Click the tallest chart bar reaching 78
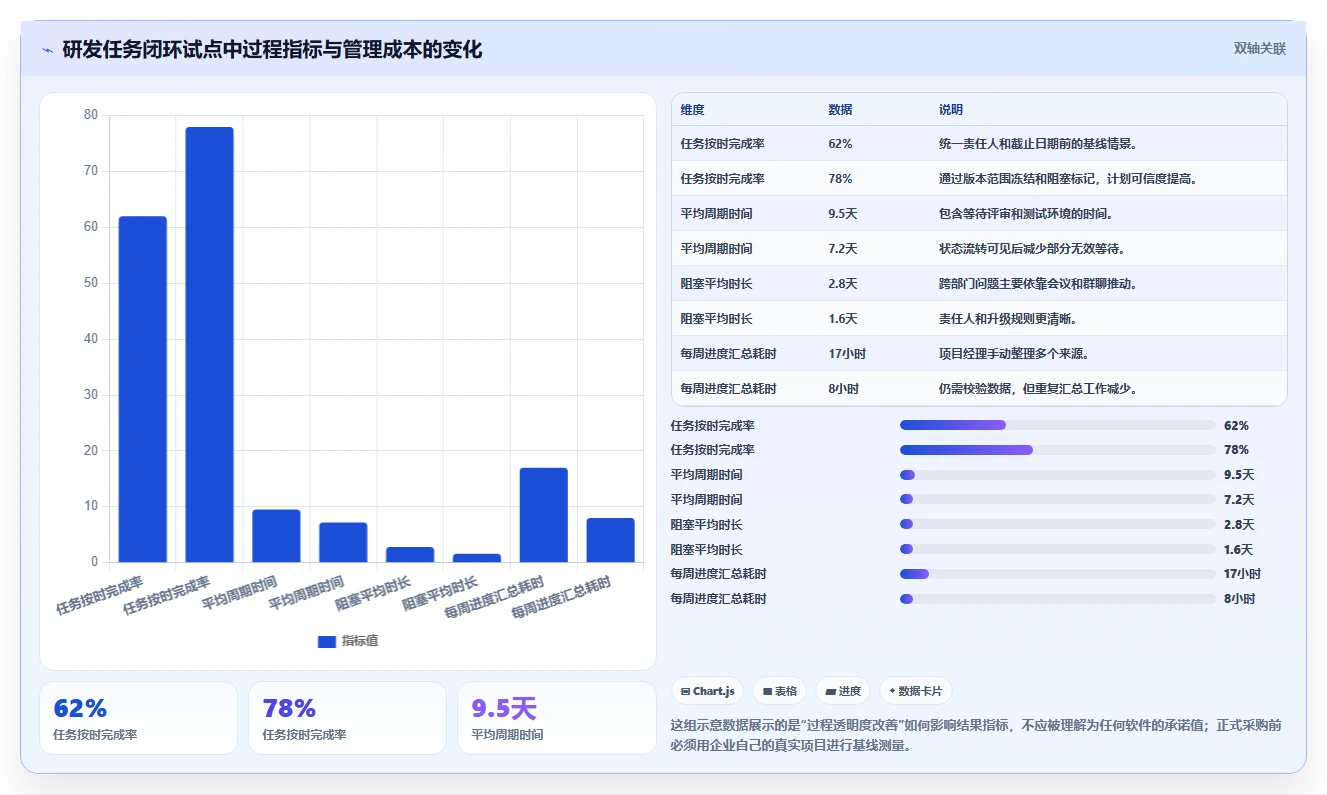Viewport: 1327px width, 795px height. coord(209,344)
